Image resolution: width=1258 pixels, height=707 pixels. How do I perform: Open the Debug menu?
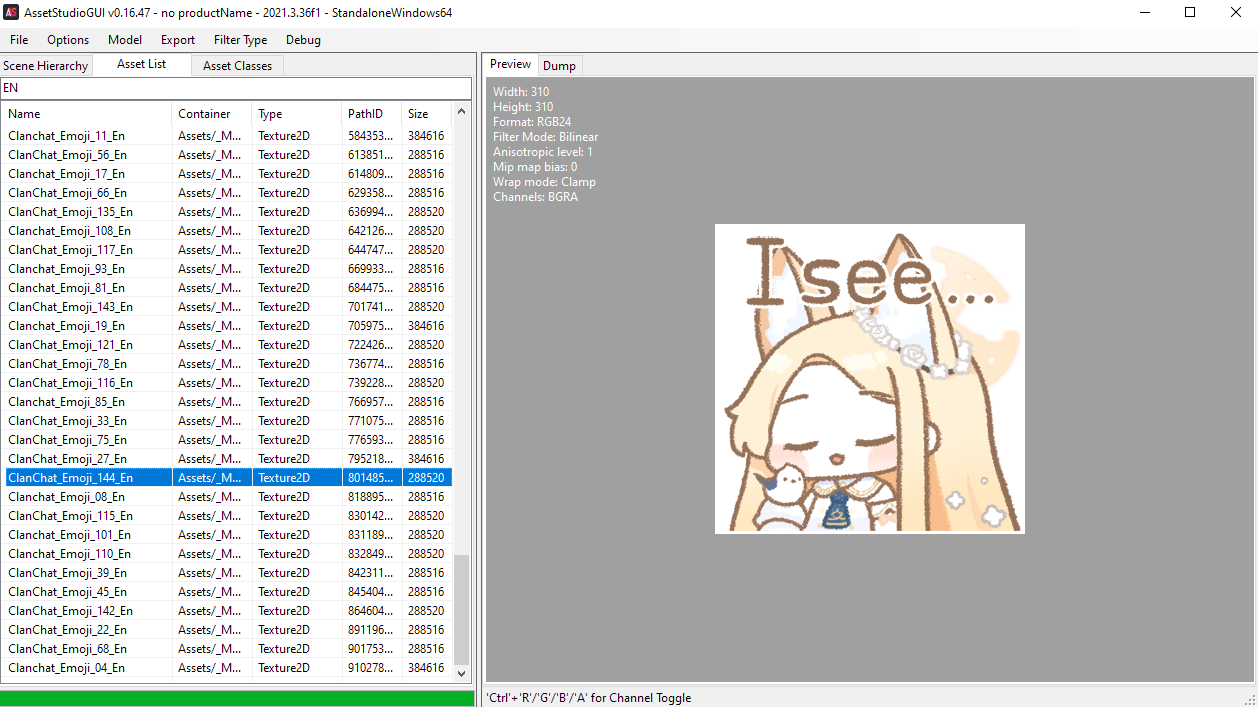point(303,40)
